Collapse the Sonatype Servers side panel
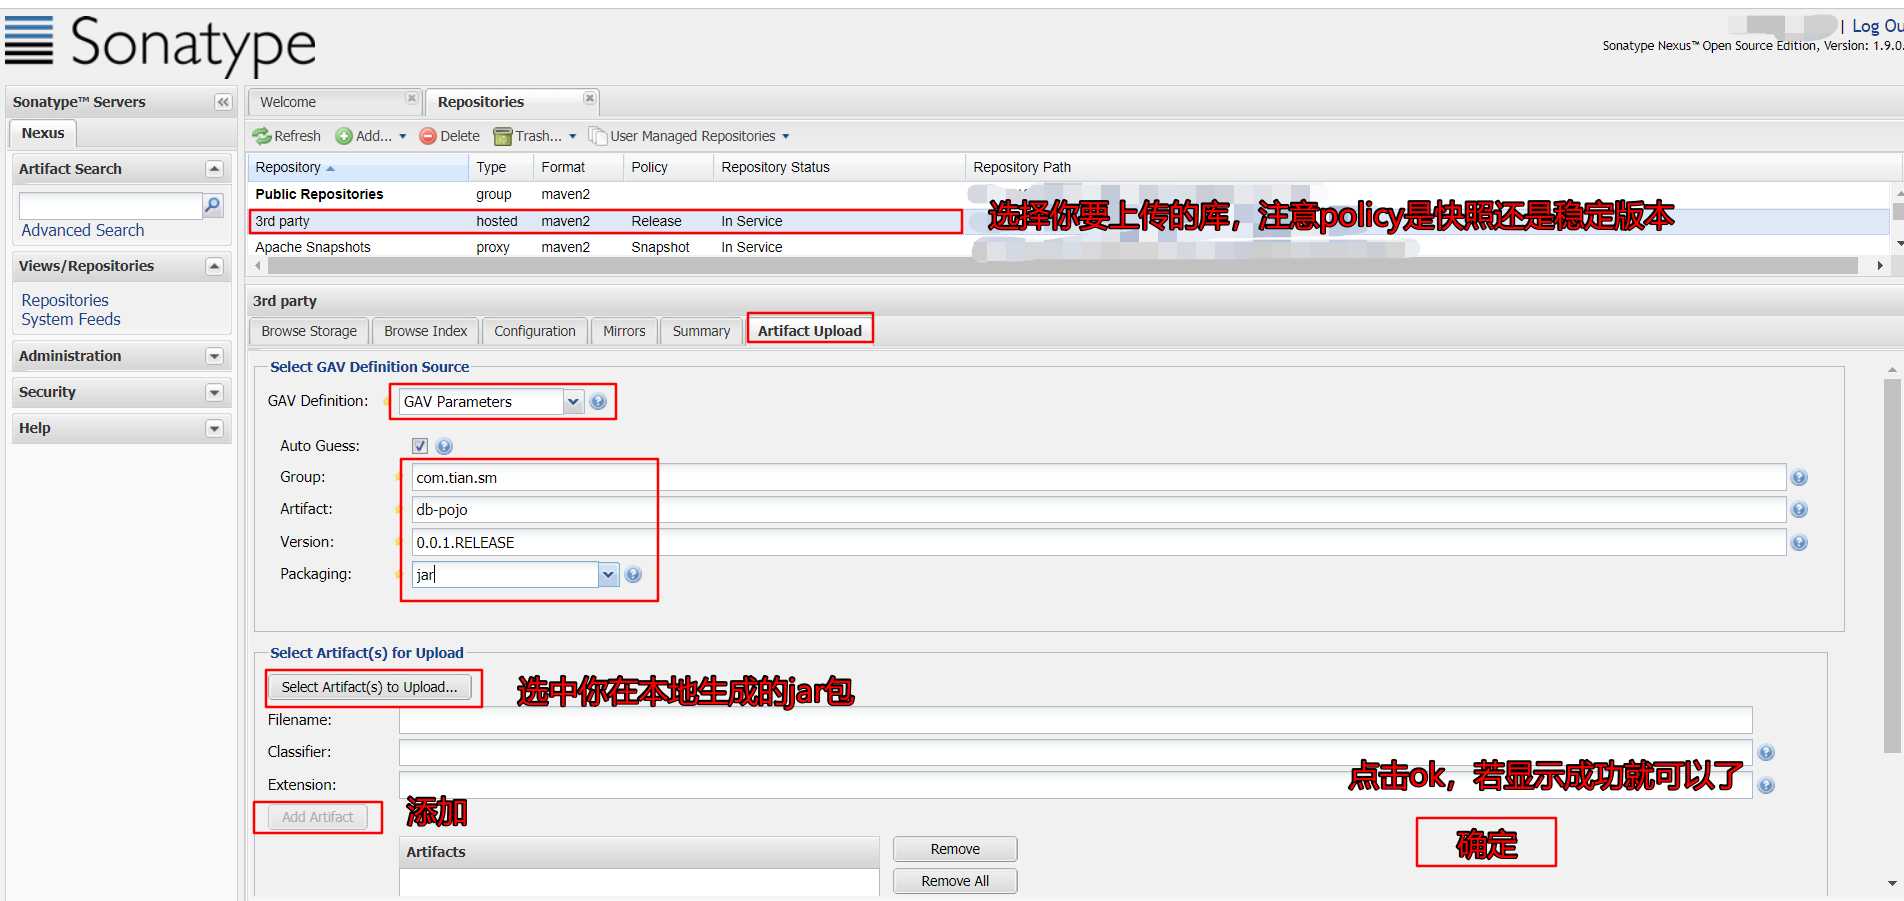Image resolution: width=1904 pixels, height=901 pixels. pos(223,102)
